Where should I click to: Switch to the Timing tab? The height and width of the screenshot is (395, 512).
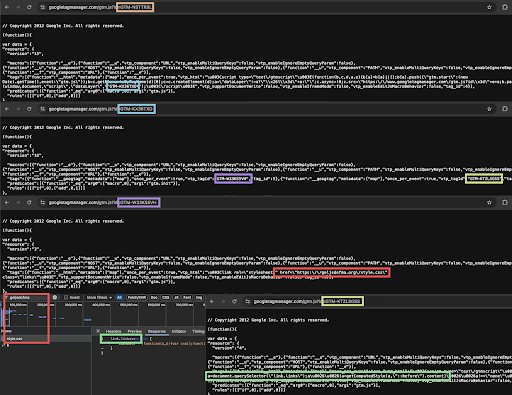(x=198, y=331)
